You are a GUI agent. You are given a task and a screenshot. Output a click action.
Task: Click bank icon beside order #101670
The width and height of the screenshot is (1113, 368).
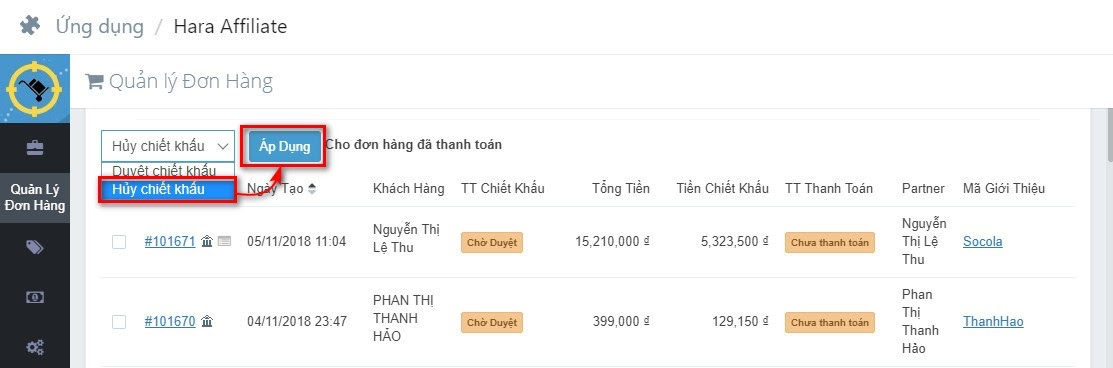click(207, 322)
